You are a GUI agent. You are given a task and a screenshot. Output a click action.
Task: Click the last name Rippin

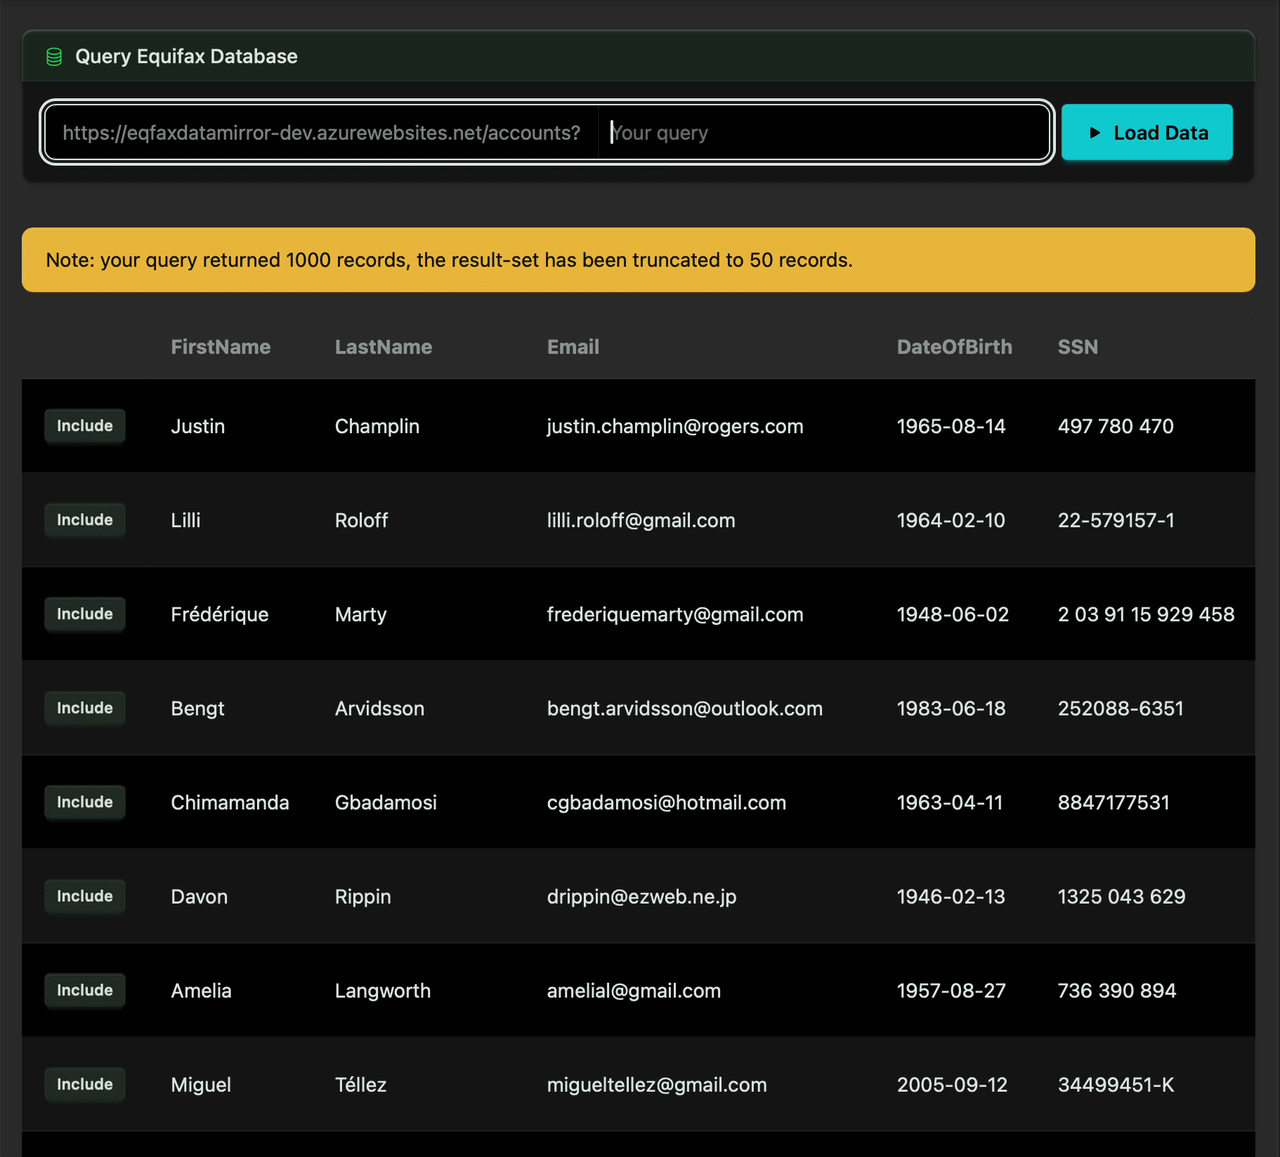[x=363, y=896]
